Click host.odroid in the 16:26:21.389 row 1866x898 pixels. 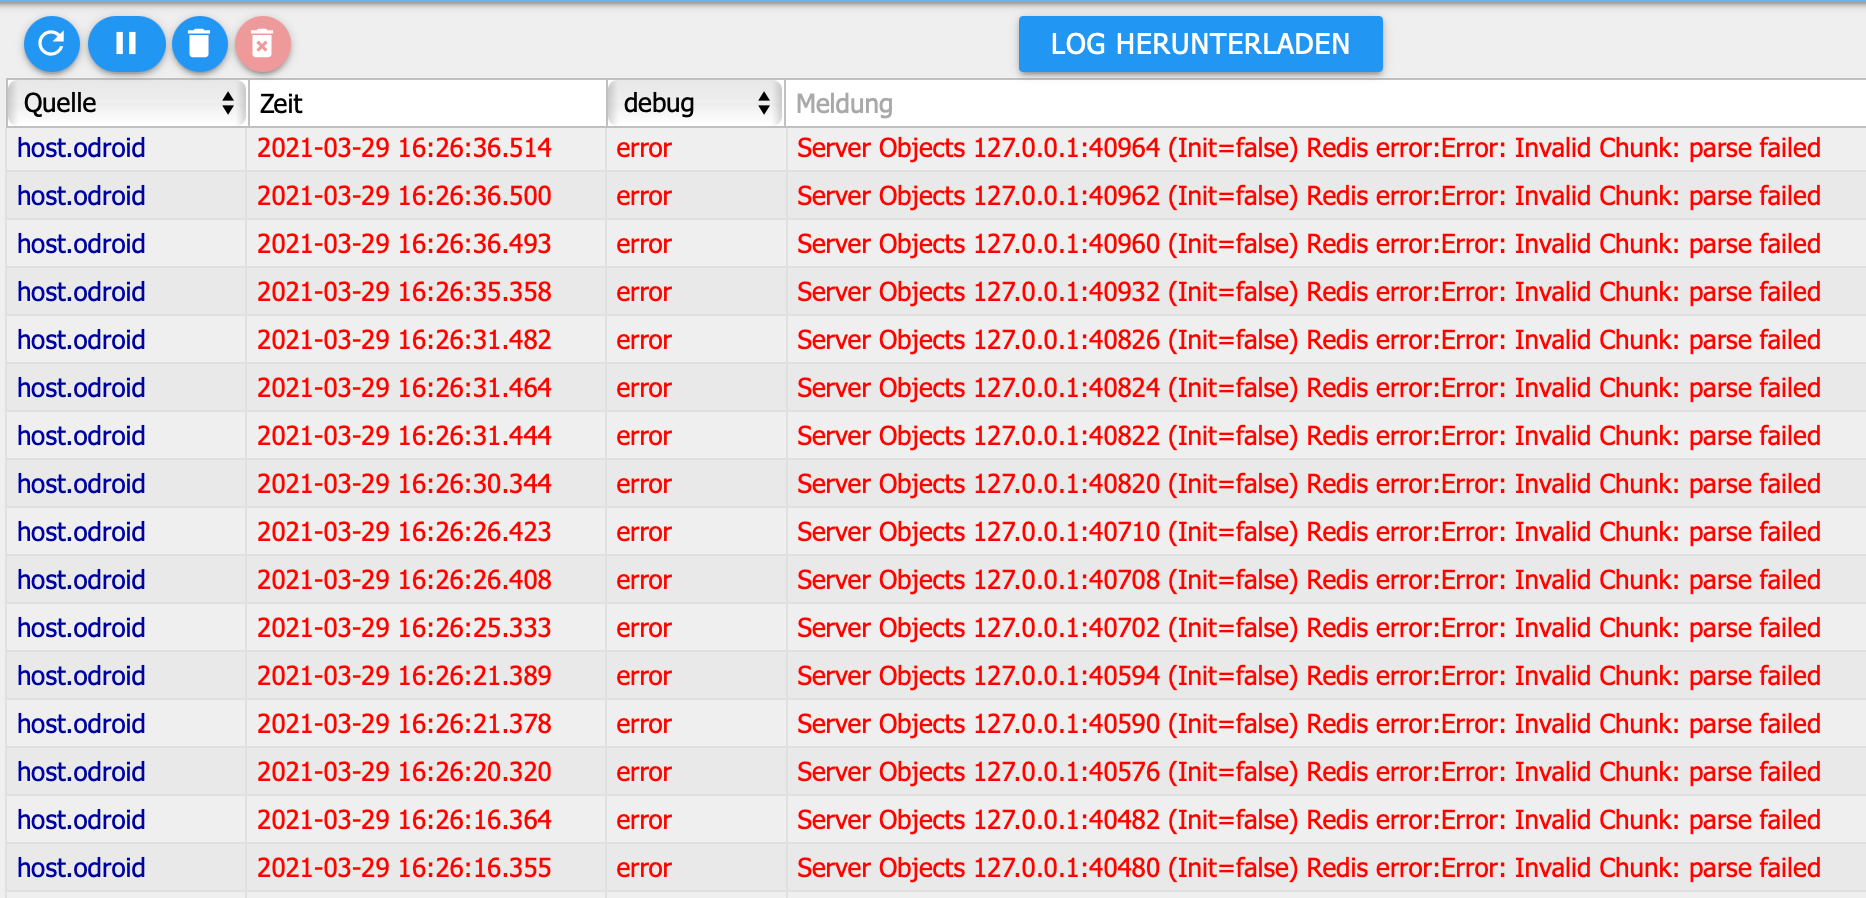pyautogui.click(x=81, y=676)
